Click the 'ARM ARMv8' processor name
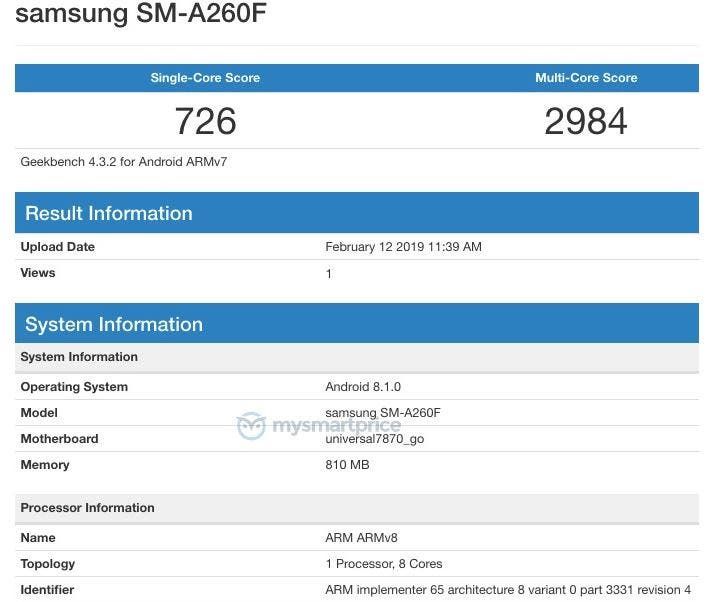723x602 pixels. [x=362, y=537]
